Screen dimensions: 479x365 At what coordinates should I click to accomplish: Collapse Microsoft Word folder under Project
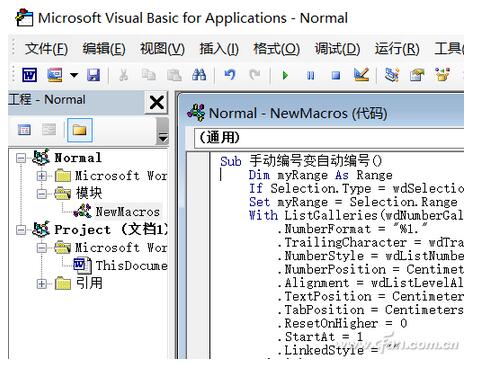42,248
